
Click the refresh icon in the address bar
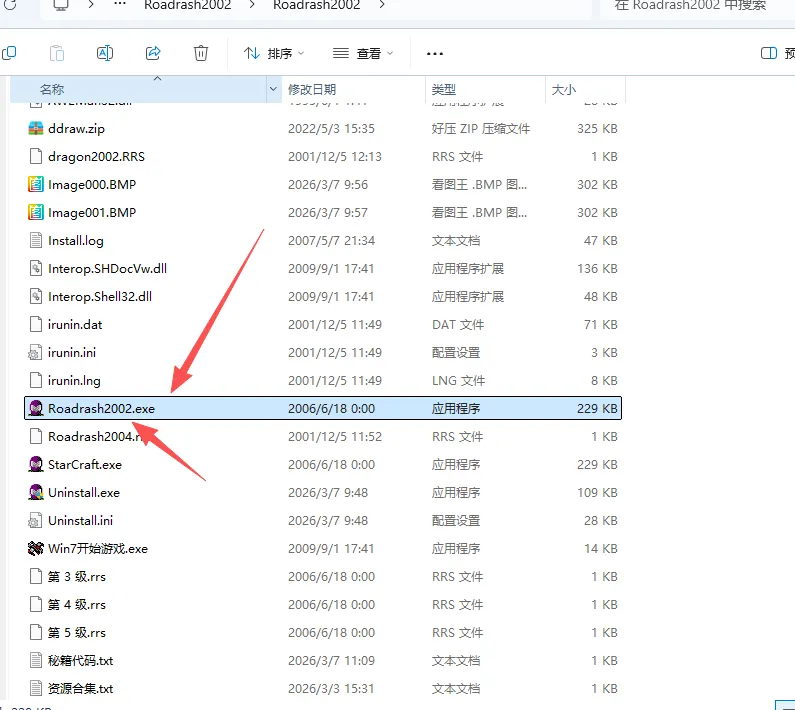point(10,5)
